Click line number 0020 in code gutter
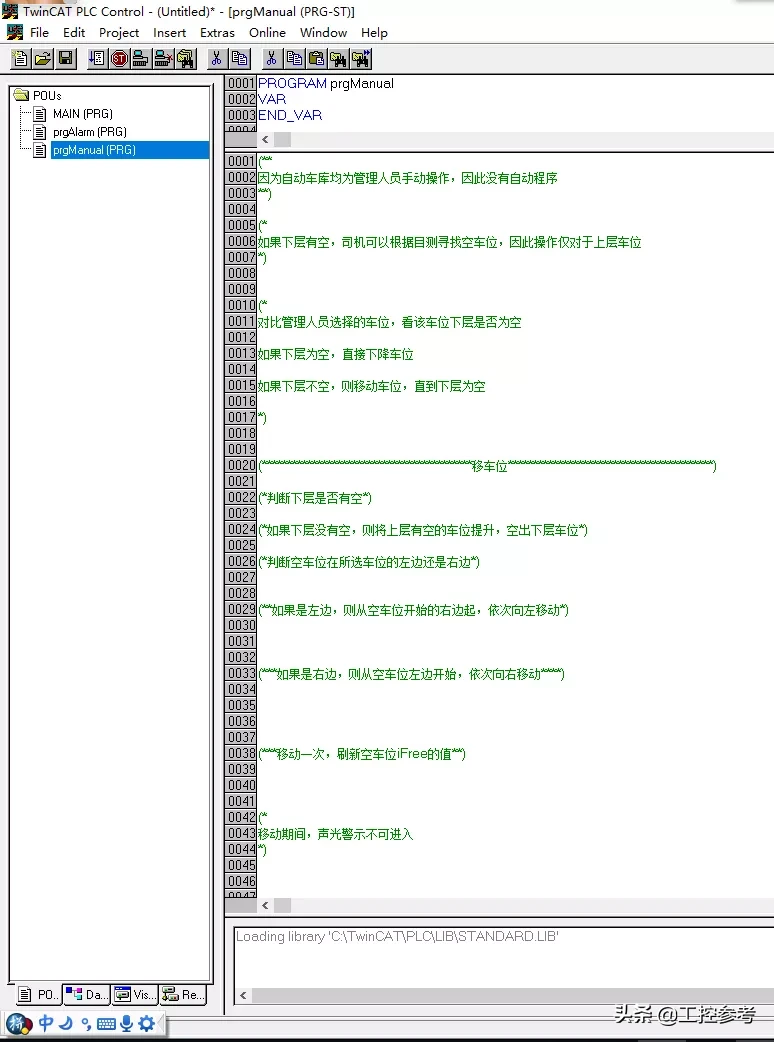This screenshot has height=1042, width=774. point(241,465)
